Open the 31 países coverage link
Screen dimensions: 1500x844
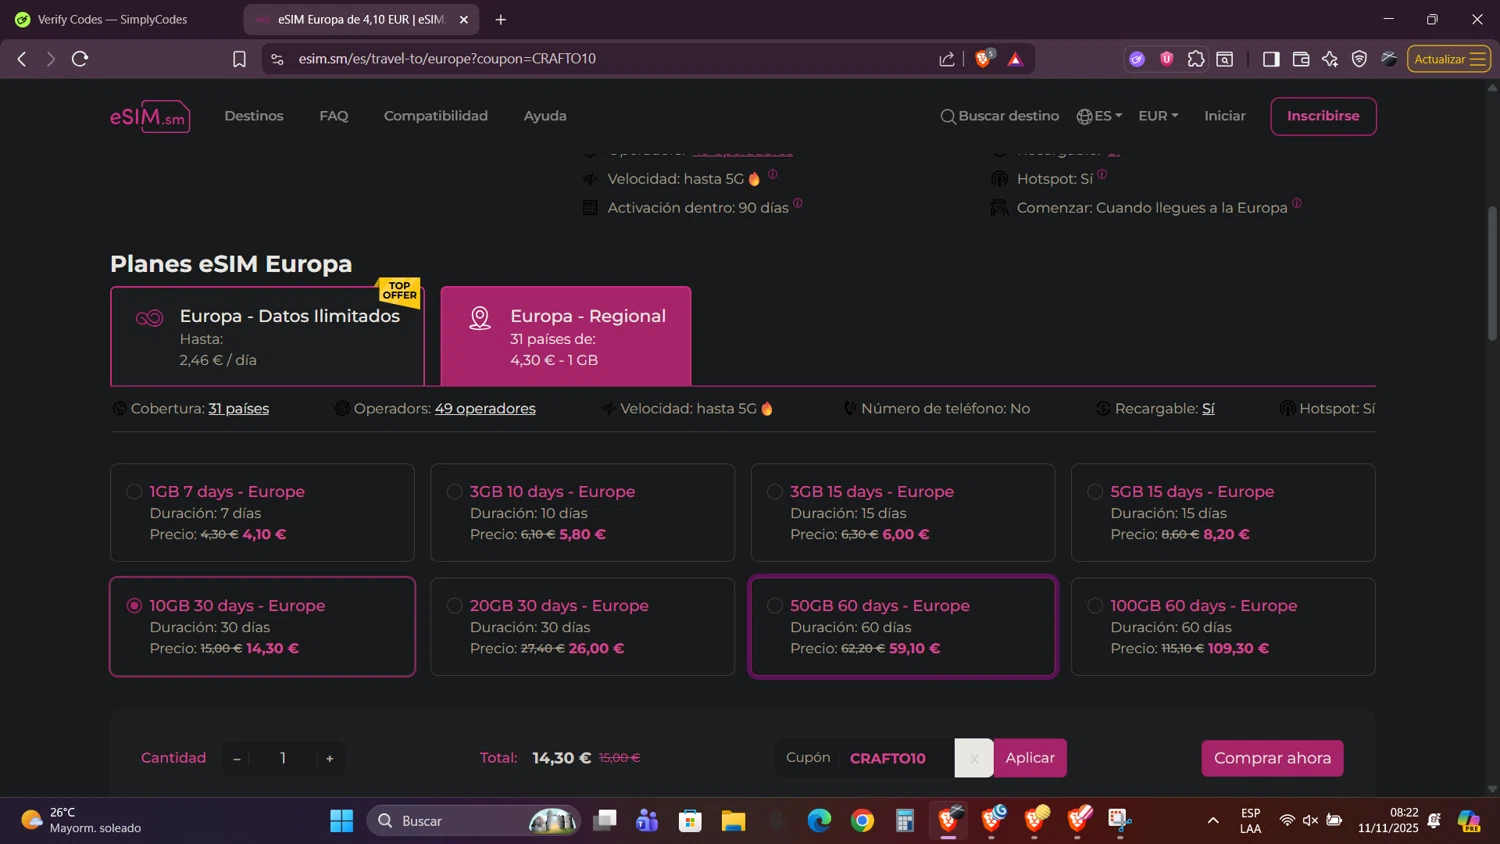pos(238,408)
